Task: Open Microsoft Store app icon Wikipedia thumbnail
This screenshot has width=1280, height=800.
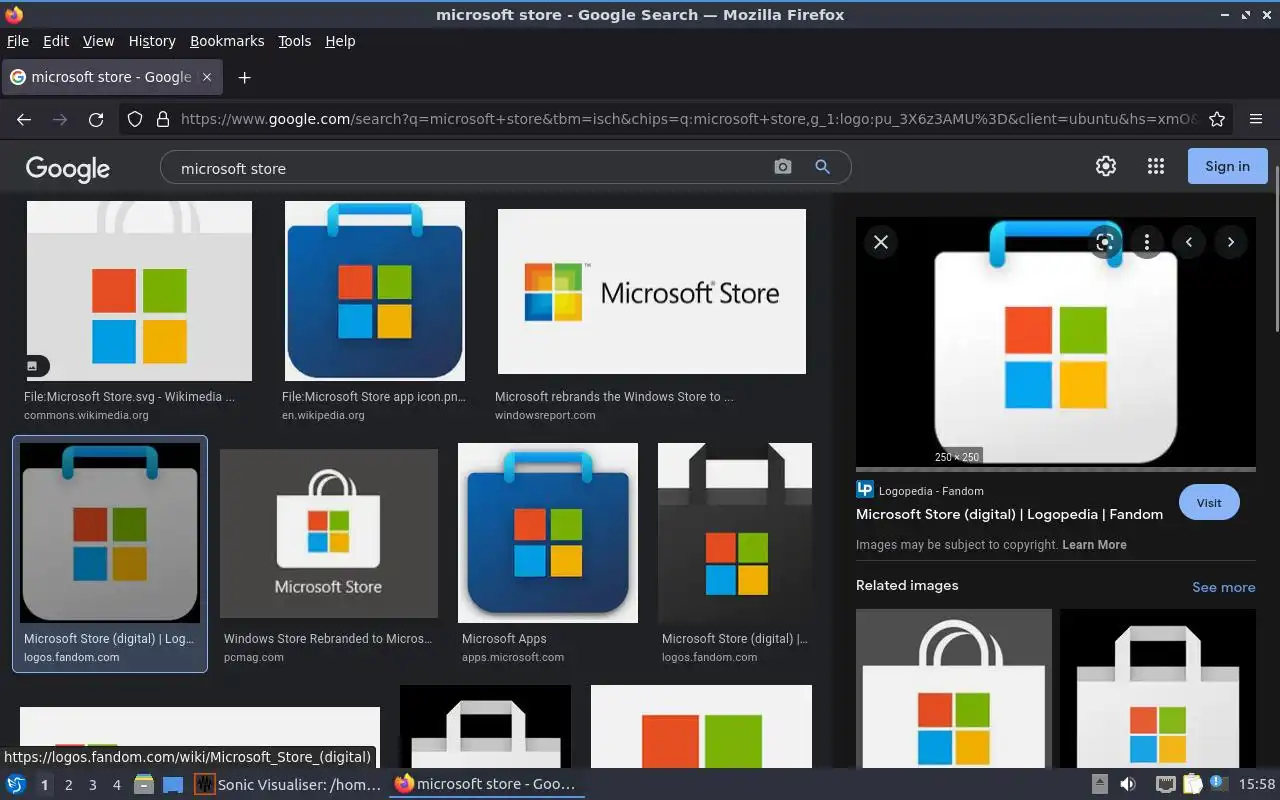Action: pyautogui.click(x=375, y=291)
